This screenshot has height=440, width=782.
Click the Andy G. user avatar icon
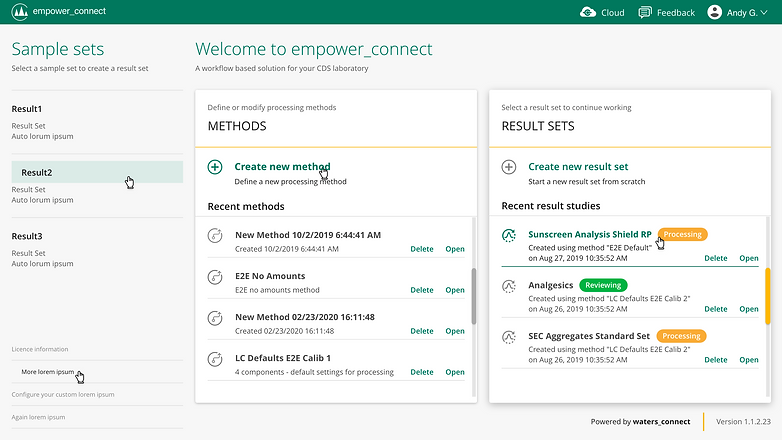pyautogui.click(x=714, y=12)
